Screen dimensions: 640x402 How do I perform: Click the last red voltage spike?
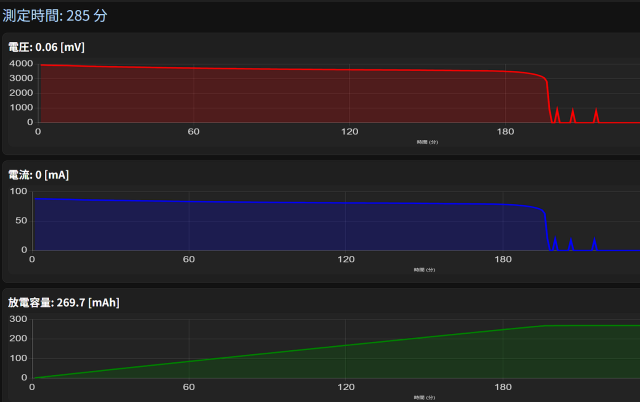(596, 115)
